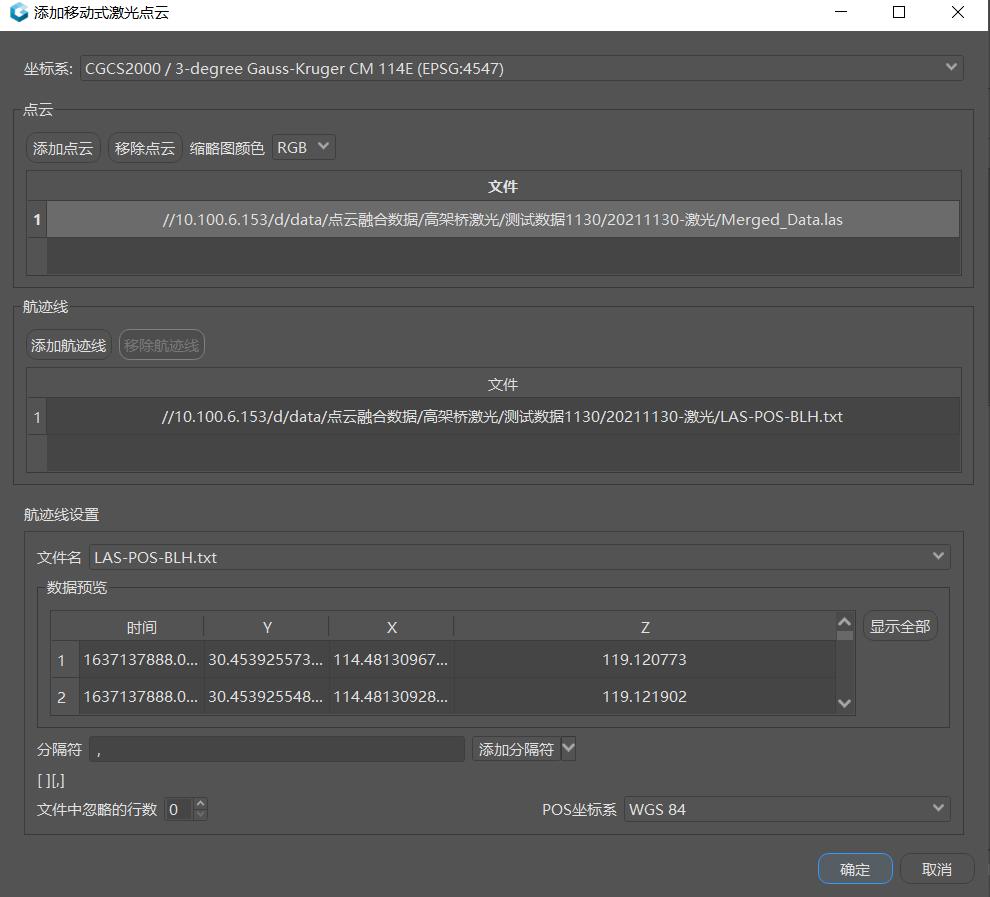990x897 pixels.
Task: Click the 时间 column header
Action: tap(141, 627)
